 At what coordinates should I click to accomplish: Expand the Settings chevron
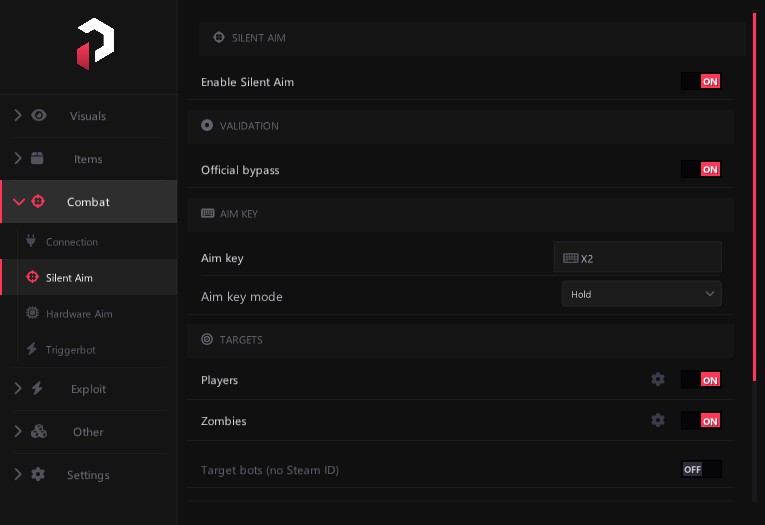click(x=18, y=474)
